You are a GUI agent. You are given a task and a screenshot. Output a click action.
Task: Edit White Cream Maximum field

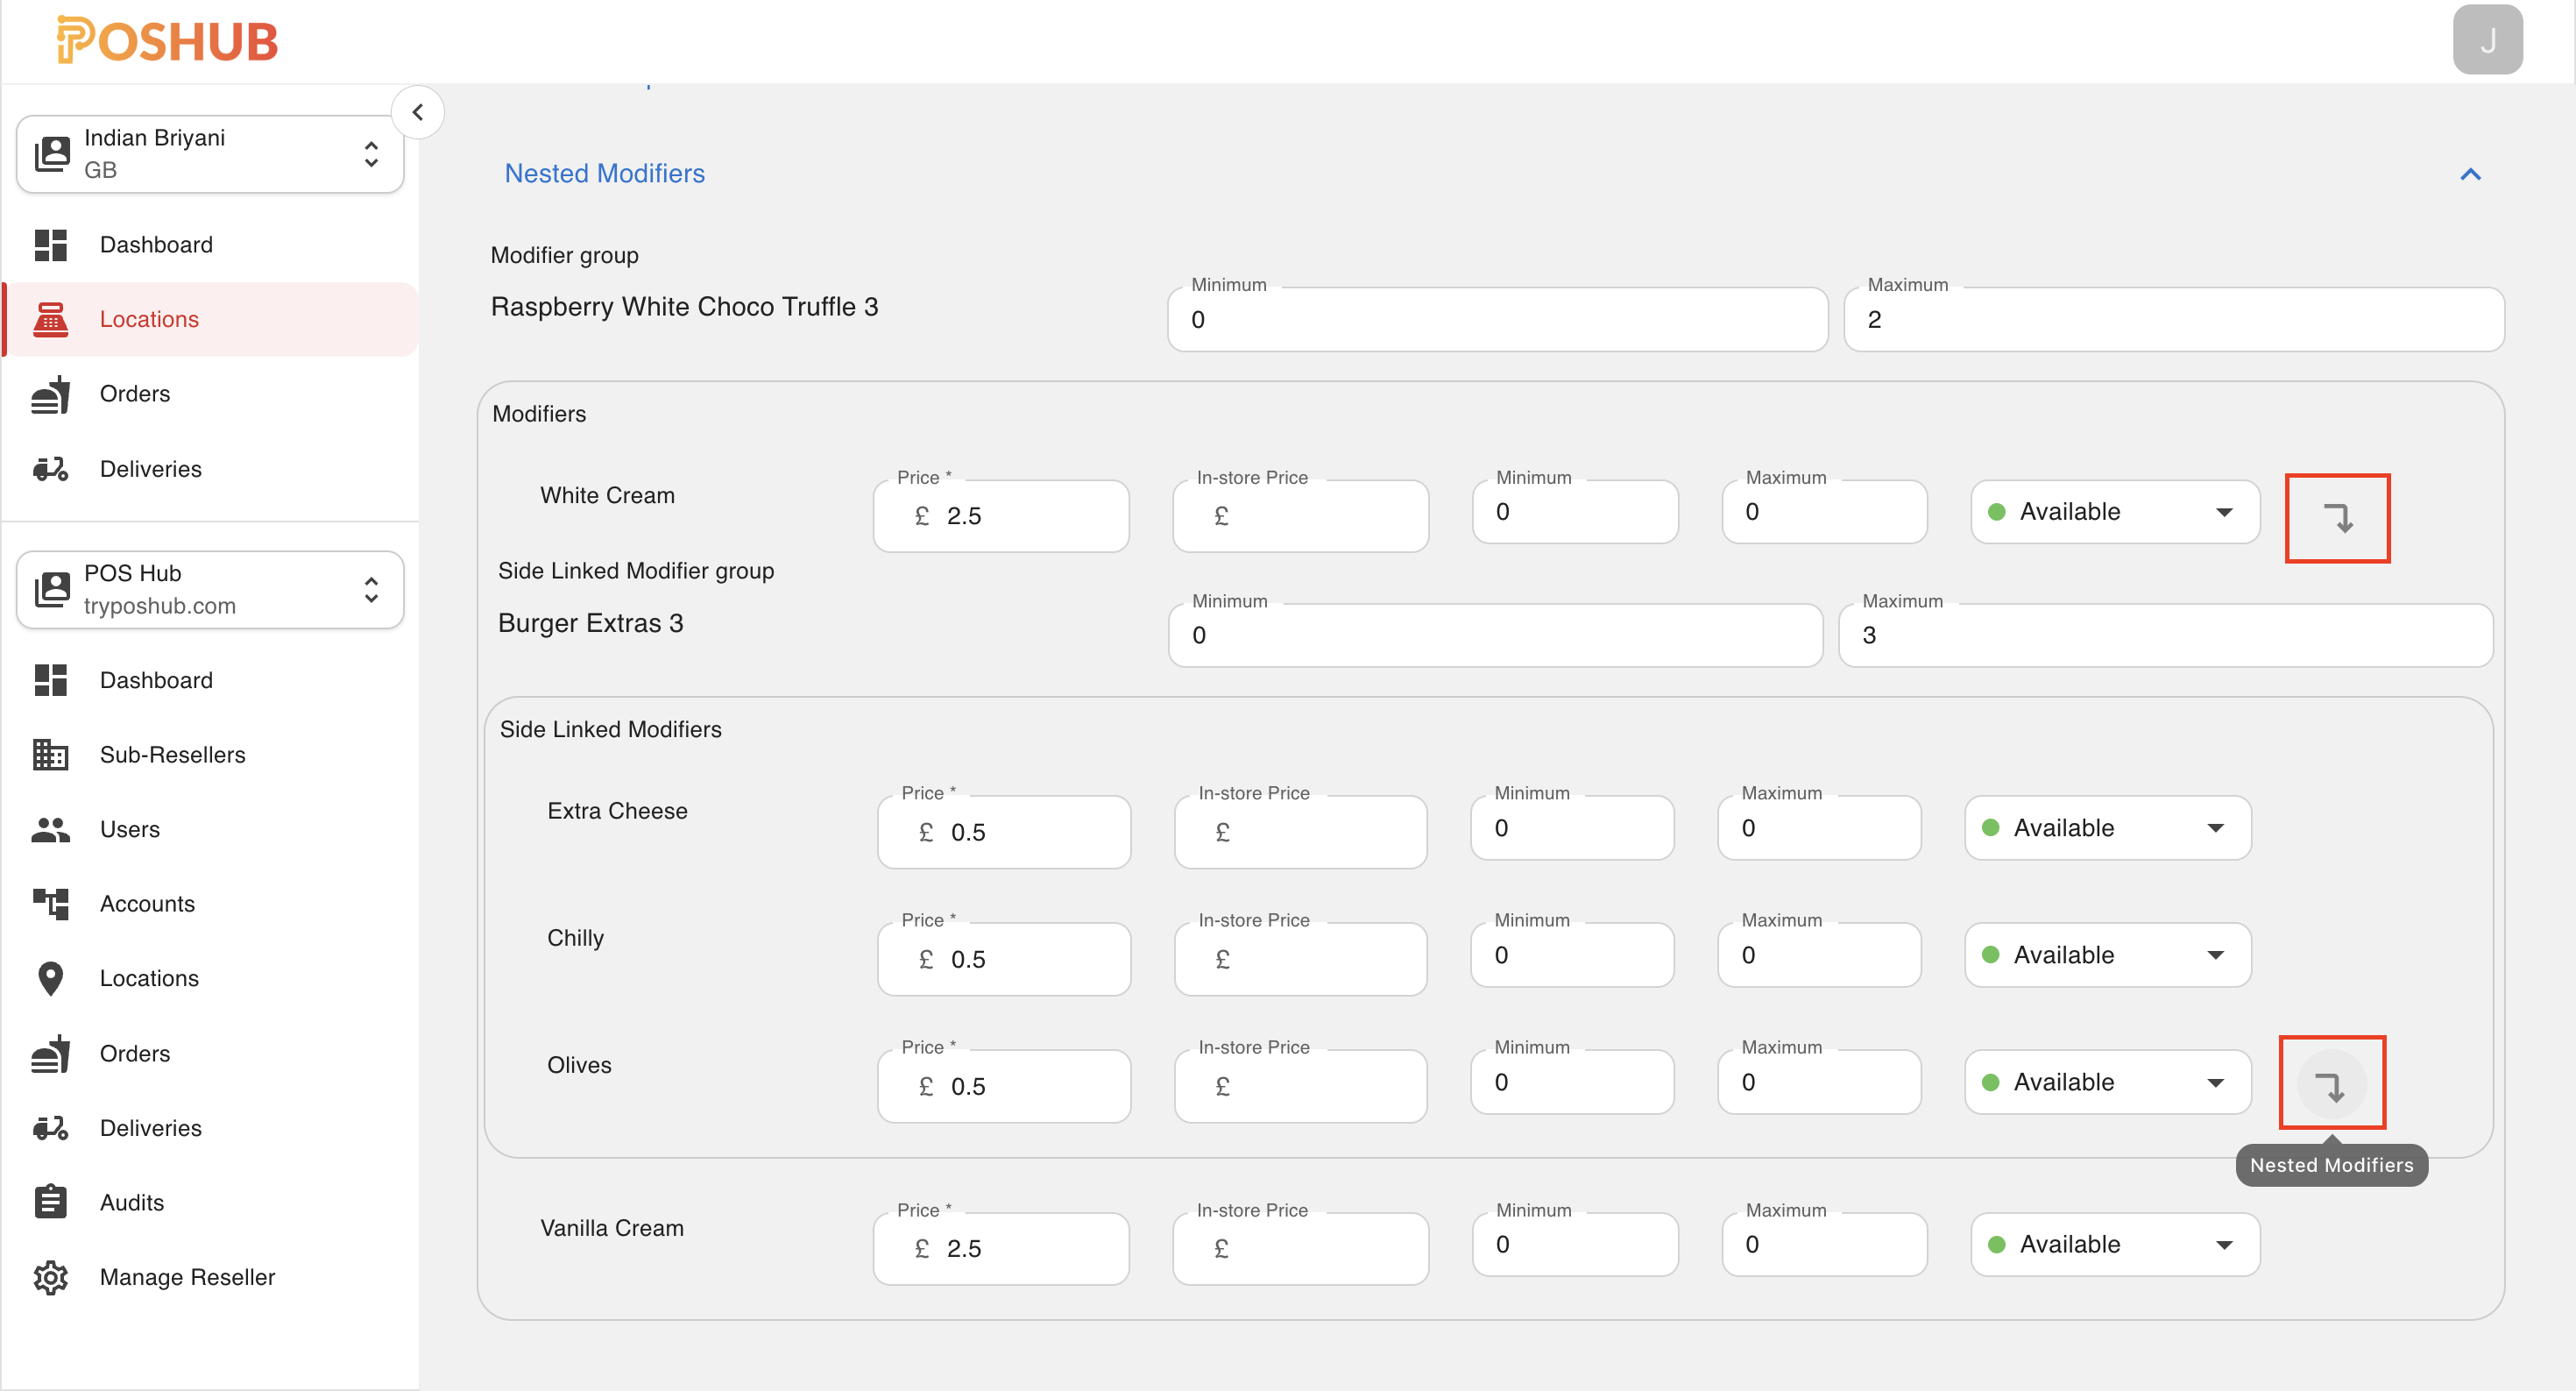1824,512
